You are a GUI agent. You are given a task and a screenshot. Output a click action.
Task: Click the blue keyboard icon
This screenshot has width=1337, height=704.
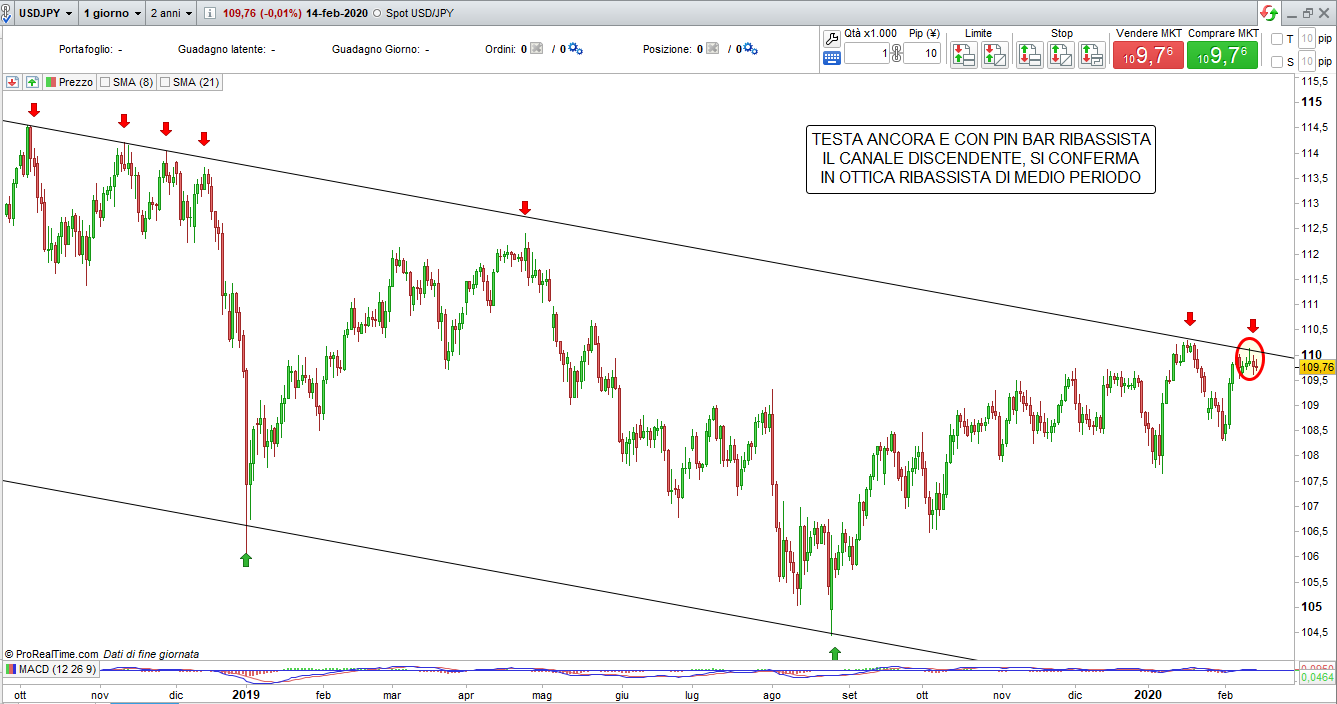pyautogui.click(x=831, y=58)
